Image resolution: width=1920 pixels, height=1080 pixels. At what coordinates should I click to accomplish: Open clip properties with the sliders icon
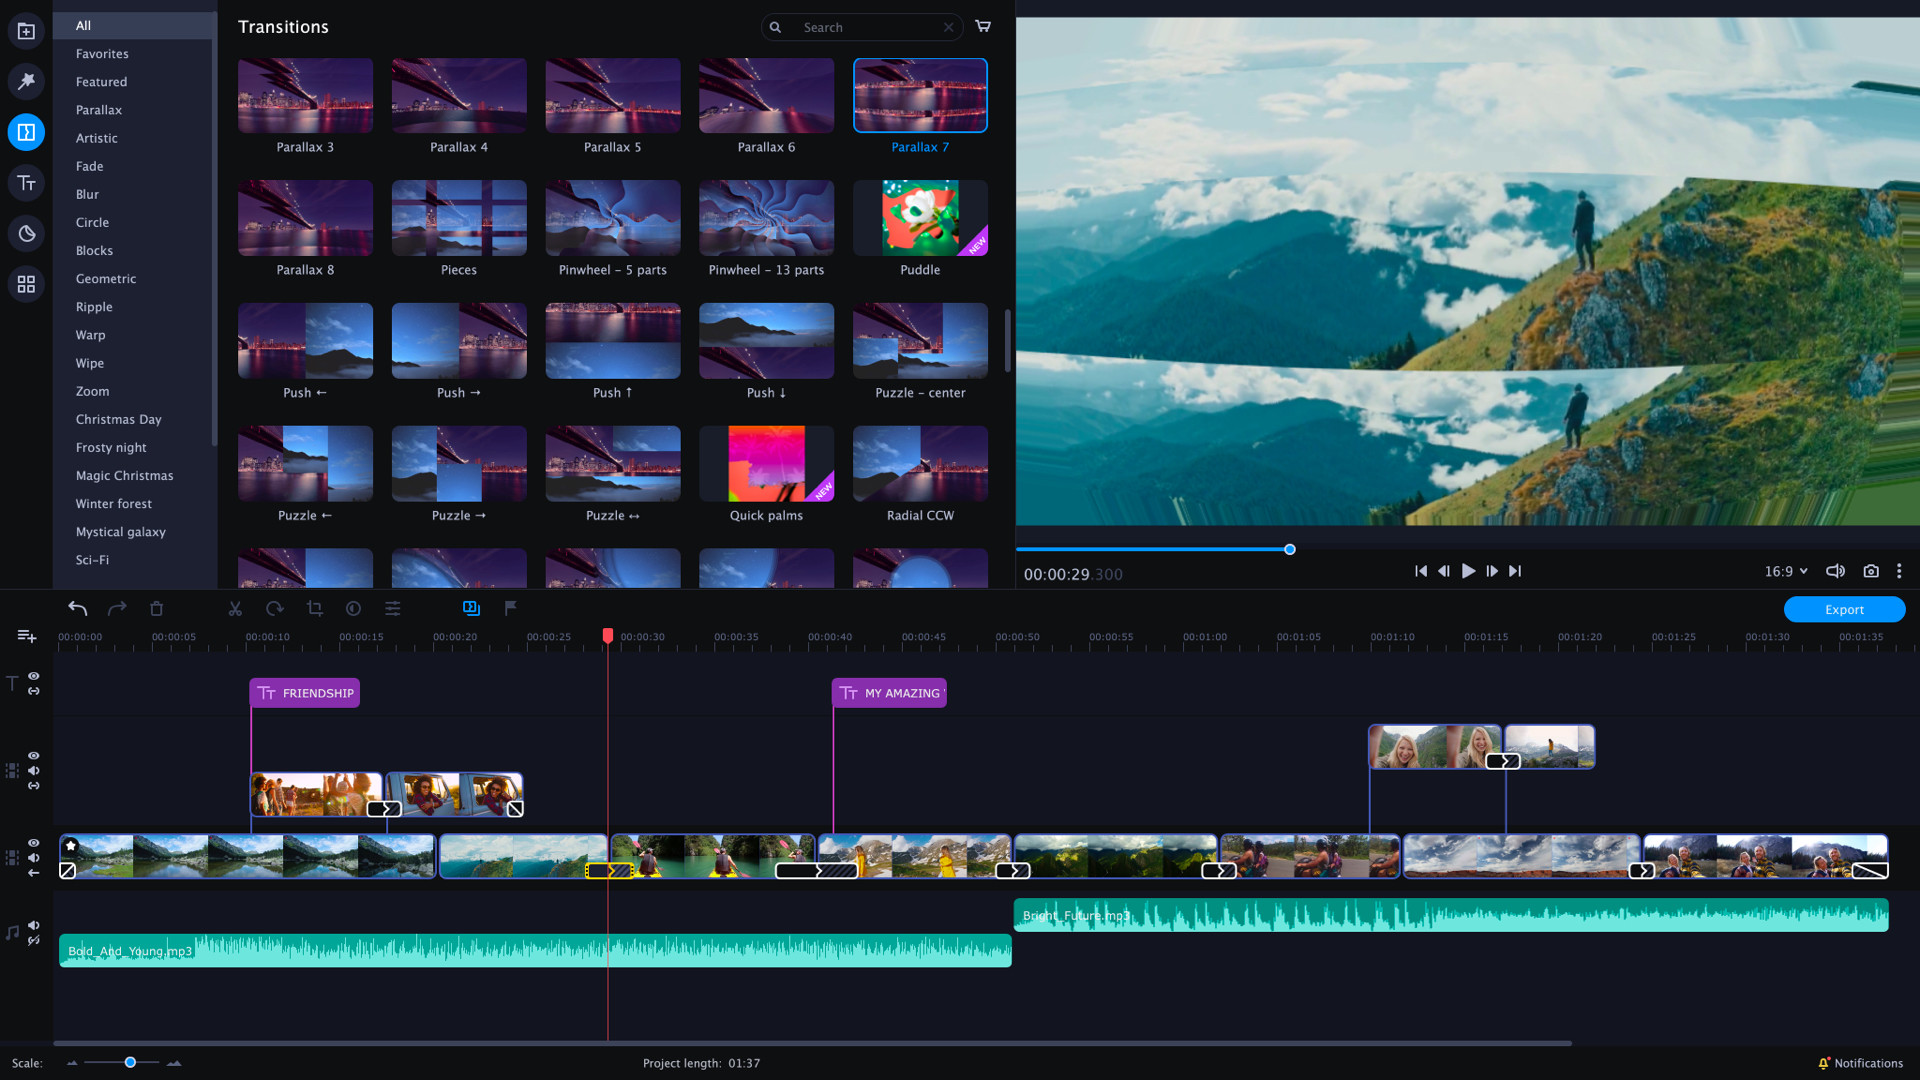coord(392,608)
